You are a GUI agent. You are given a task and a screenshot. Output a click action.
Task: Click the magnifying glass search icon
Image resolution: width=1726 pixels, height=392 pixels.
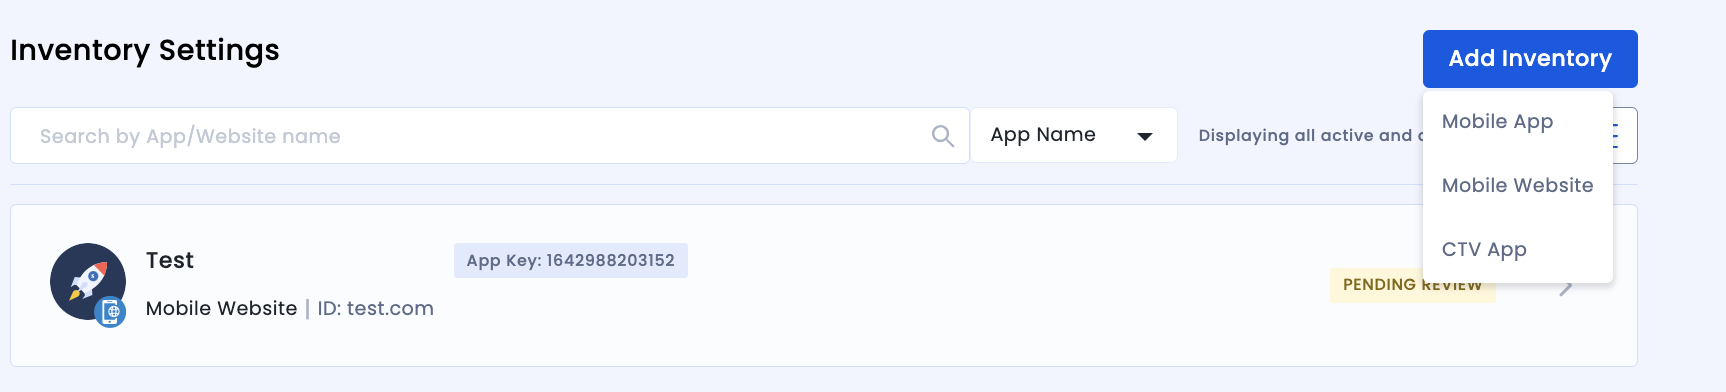[943, 136]
